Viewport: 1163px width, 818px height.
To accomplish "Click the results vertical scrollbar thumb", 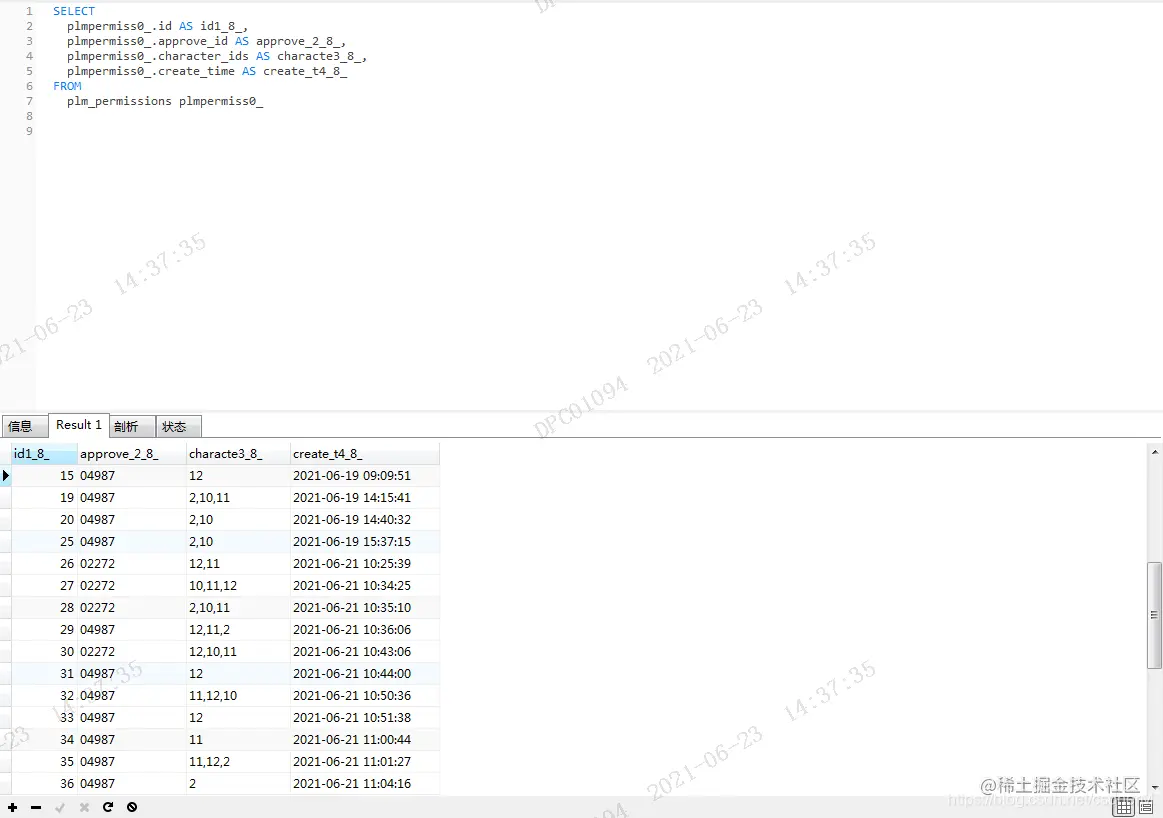I will pos(1154,616).
